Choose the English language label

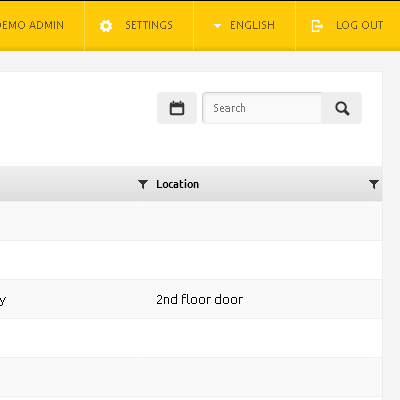pyautogui.click(x=252, y=25)
